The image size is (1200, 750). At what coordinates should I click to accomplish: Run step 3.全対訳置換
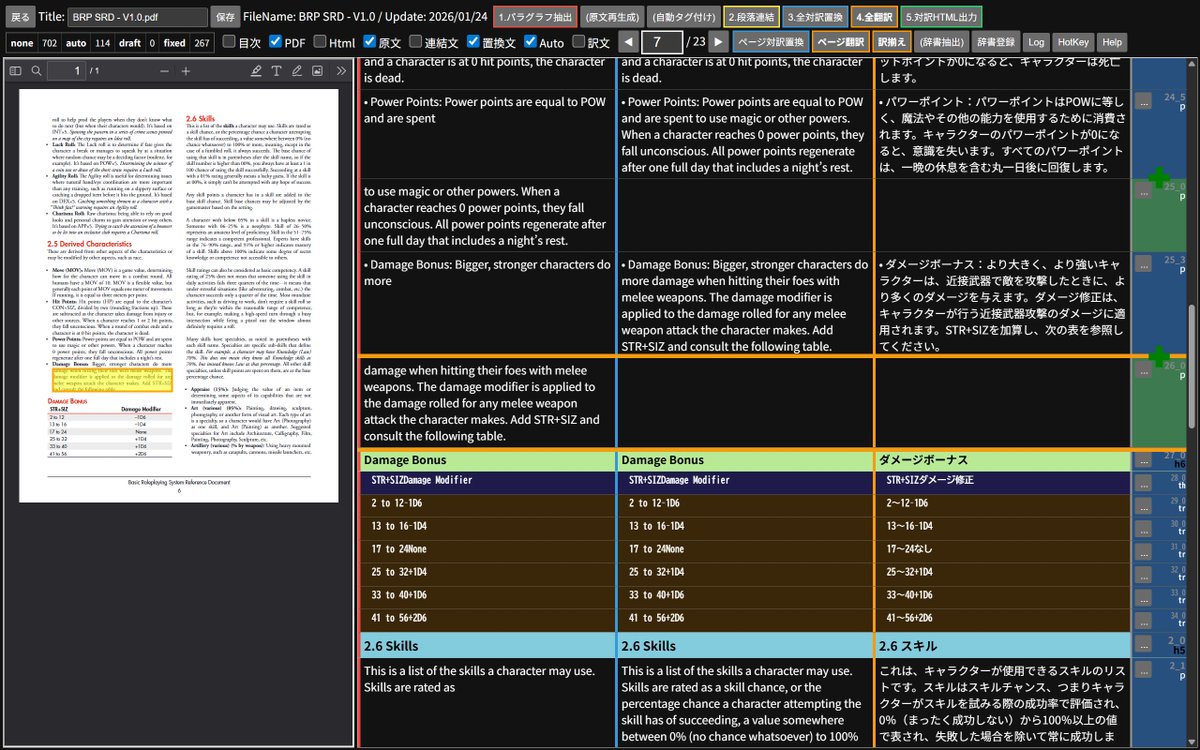click(x=816, y=17)
